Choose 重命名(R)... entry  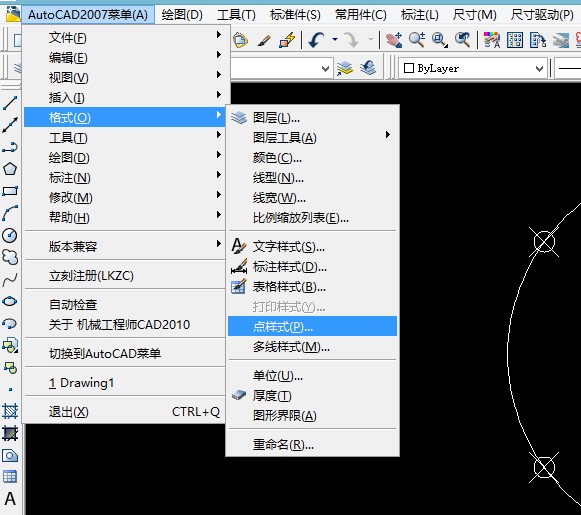click(x=313, y=444)
